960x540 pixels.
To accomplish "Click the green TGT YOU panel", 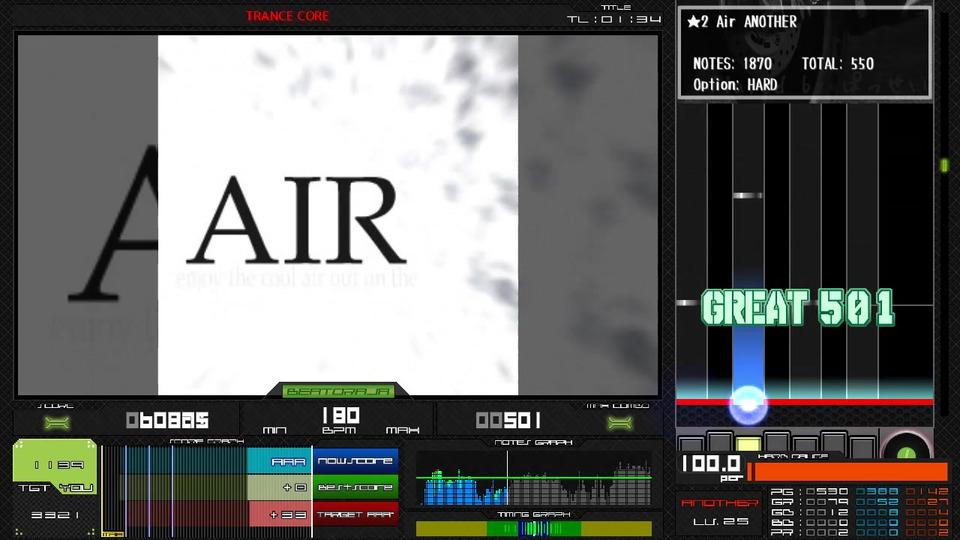I will tap(55, 468).
